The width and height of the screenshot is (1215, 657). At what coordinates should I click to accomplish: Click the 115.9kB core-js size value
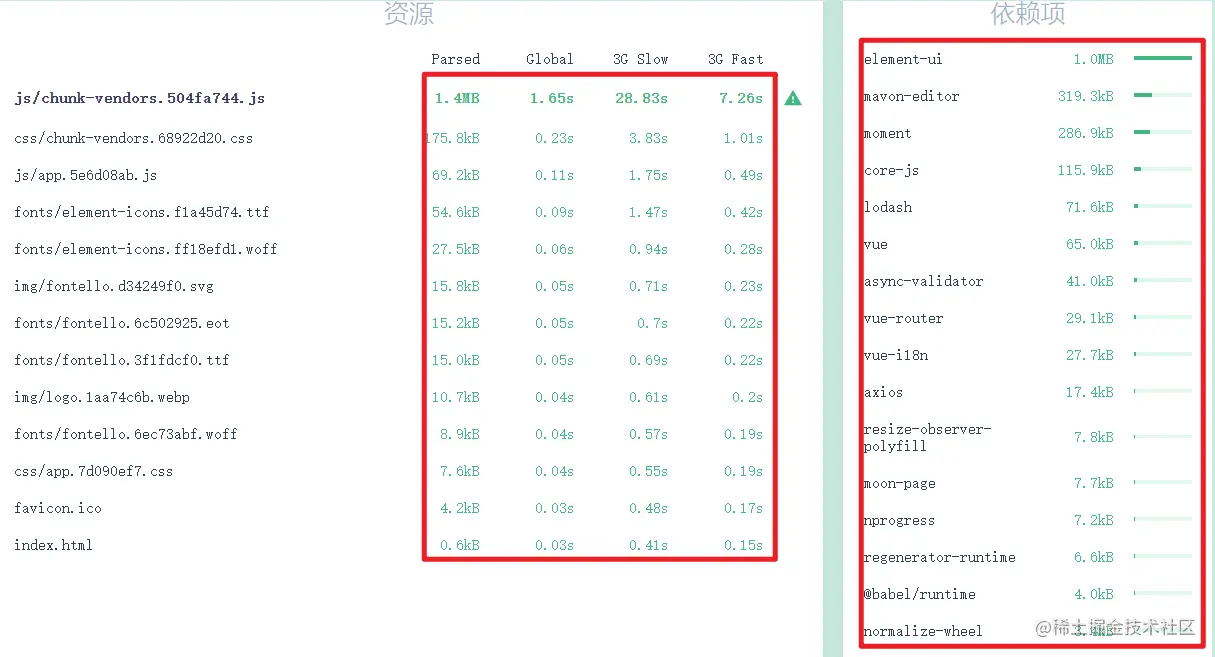coord(1085,170)
